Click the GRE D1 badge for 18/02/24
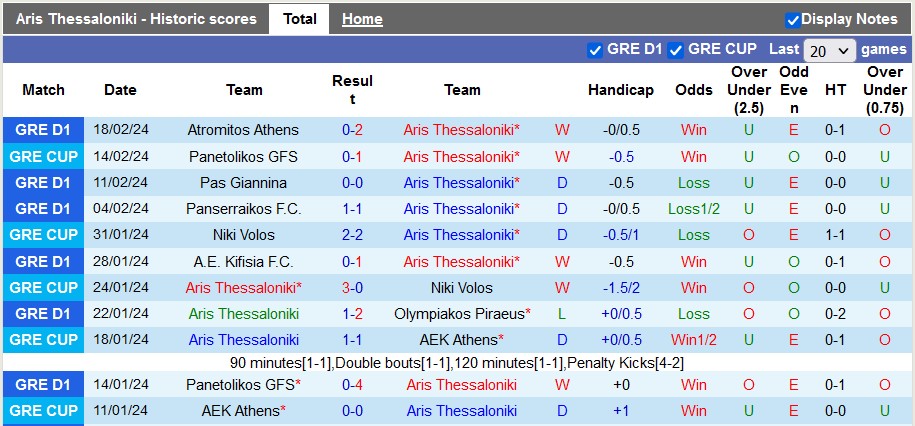Screen dimensions: 915x426 (x=43, y=130)
